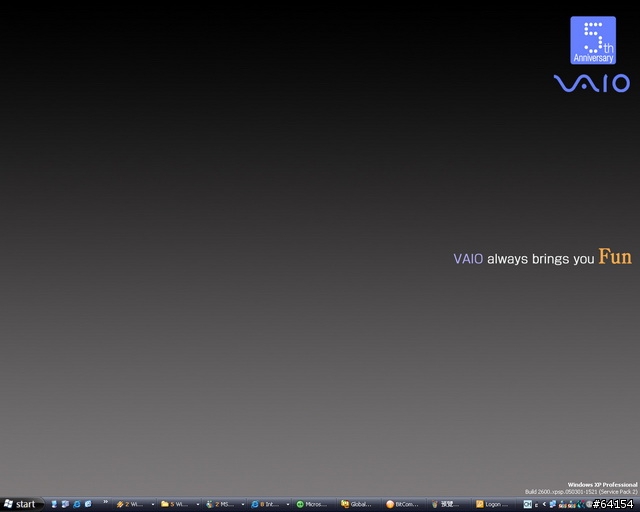Launch Internet Explorer from Quick Launch
640x512 pixels.
coord(77,504)
